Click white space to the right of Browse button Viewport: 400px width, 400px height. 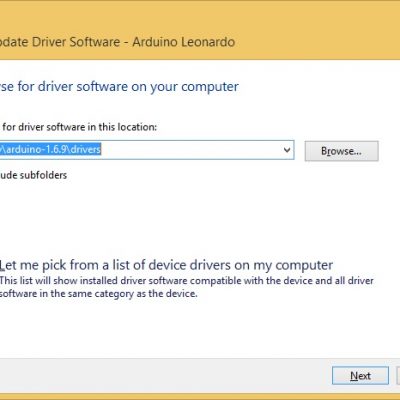[389, 151]
